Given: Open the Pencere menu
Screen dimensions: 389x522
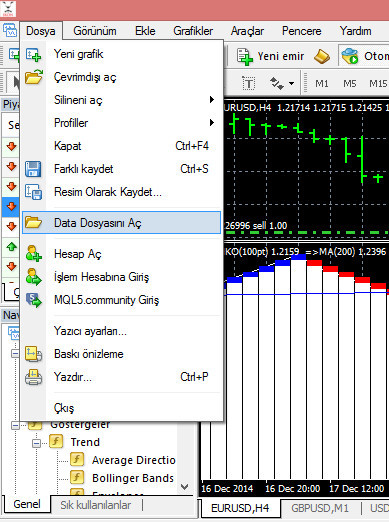Looking at the screenshot, I should point(301,31).
